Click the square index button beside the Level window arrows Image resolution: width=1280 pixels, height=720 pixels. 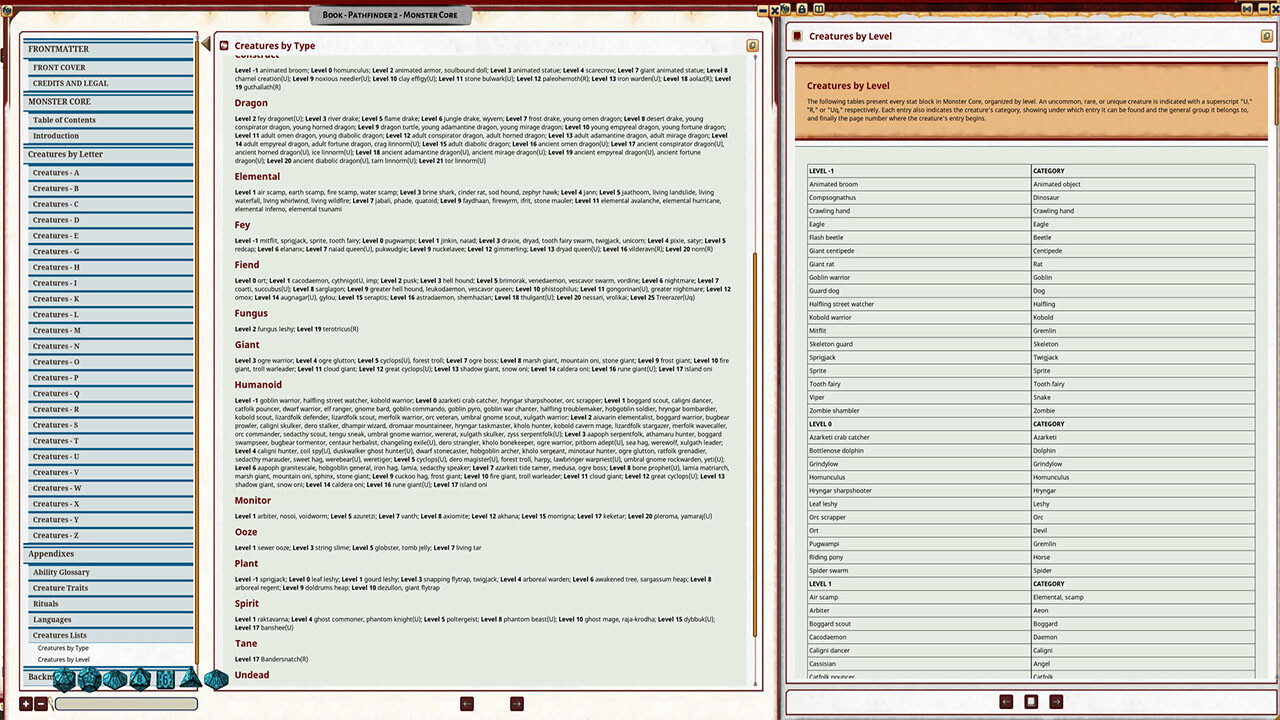[x=1031, y=702]
